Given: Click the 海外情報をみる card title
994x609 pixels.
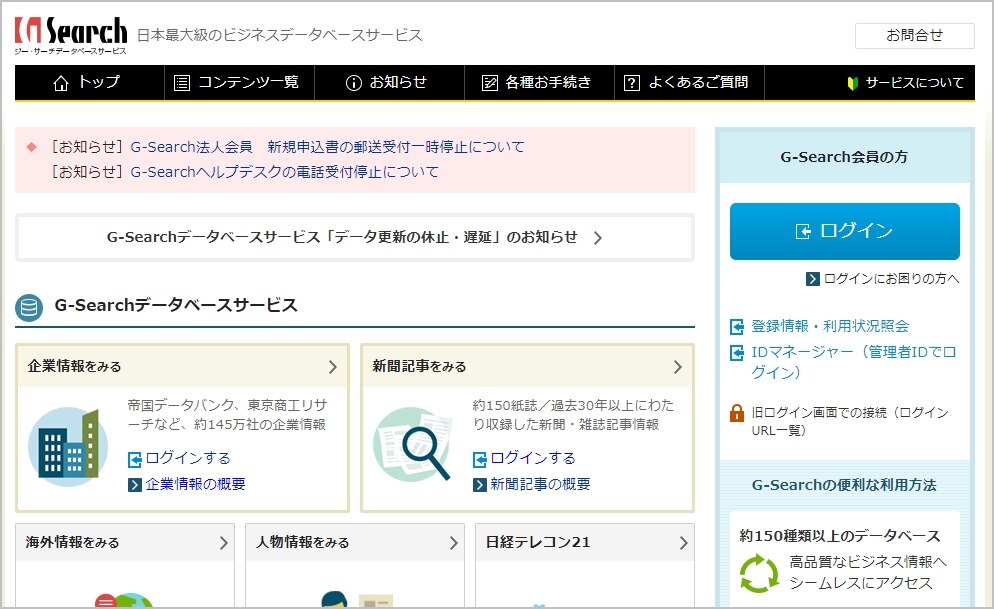Looking at the screenshot, I should click(72, 542).
